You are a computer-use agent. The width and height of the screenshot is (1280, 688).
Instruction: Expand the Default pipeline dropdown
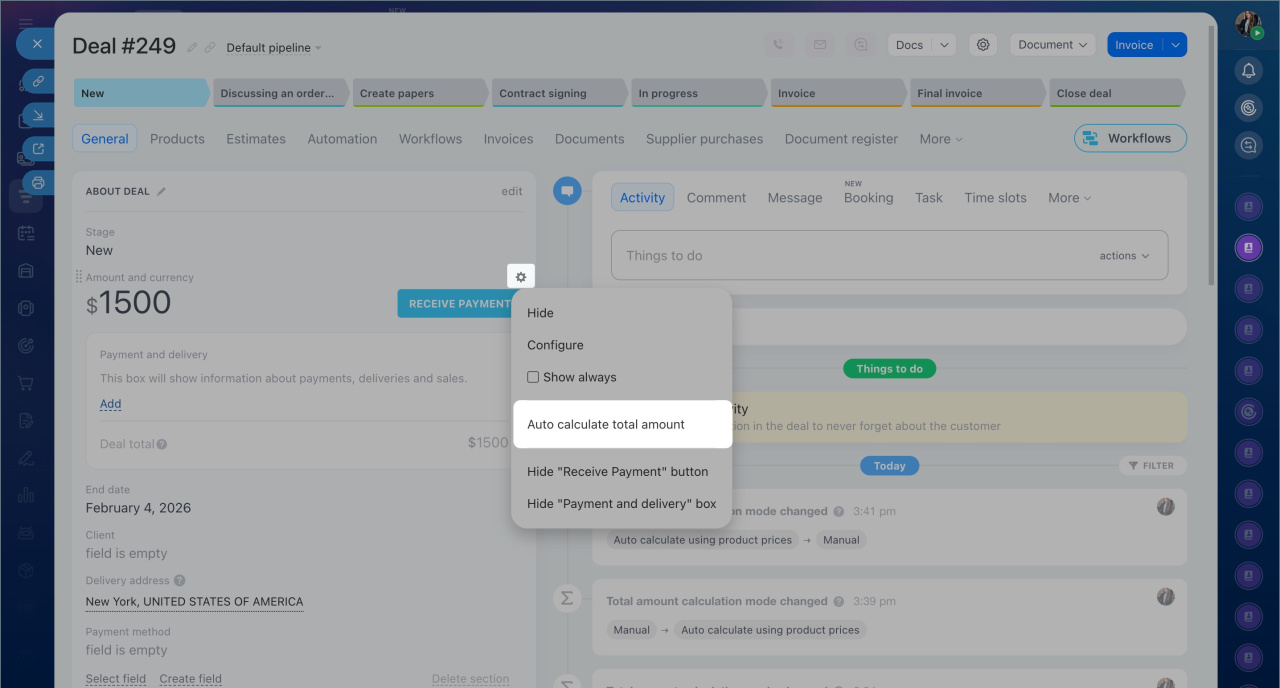(274, 48)
